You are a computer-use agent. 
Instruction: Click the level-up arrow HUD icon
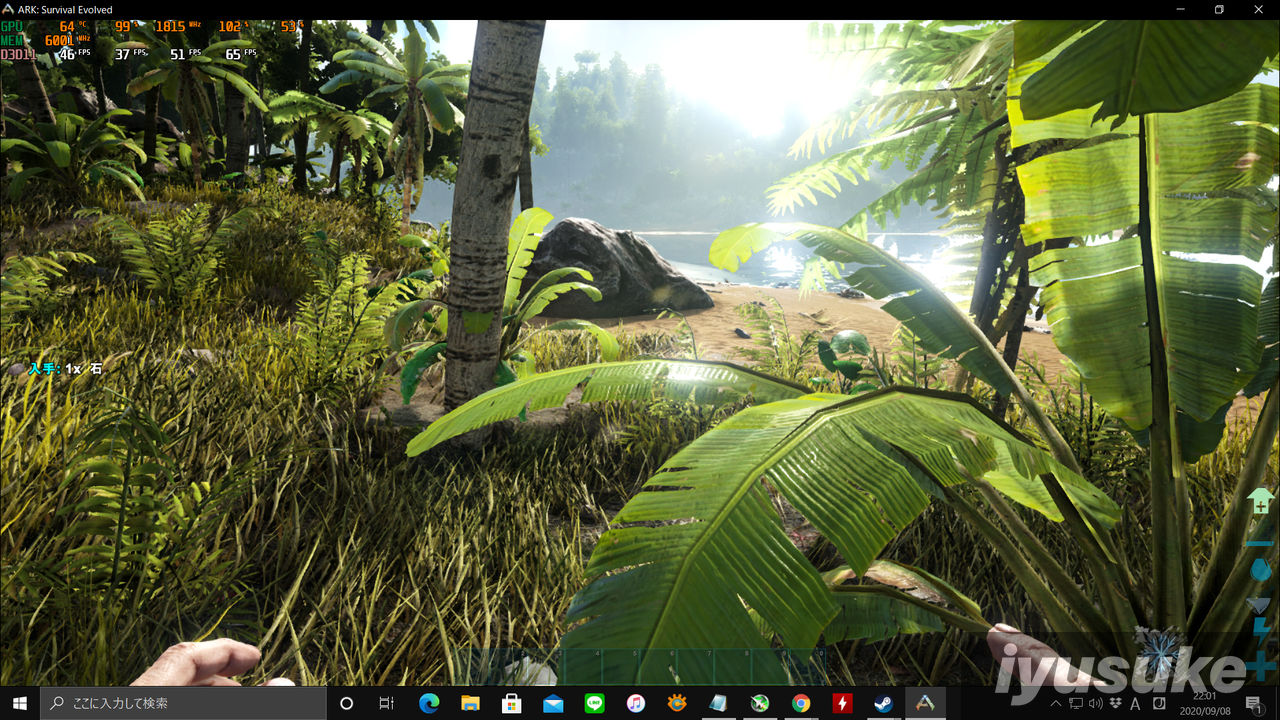coord(1261,500)
